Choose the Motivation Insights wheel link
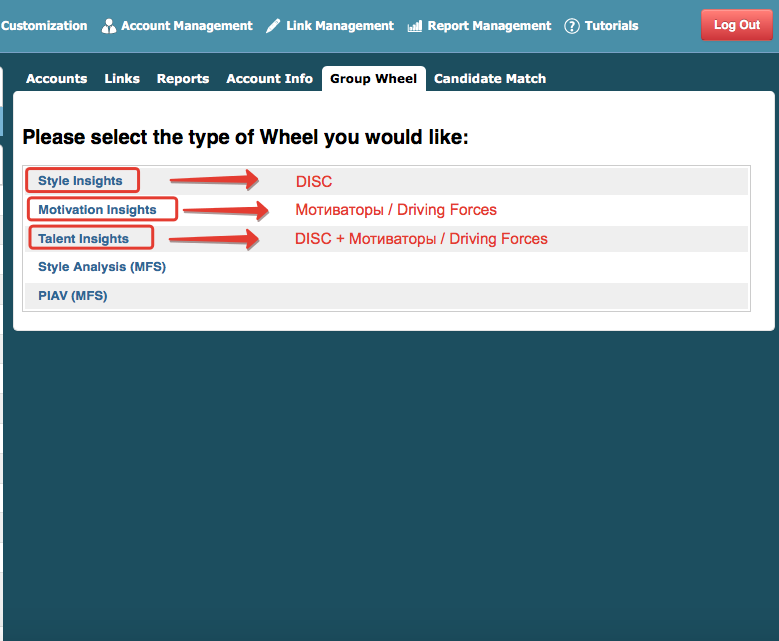 tap(97, 210)
